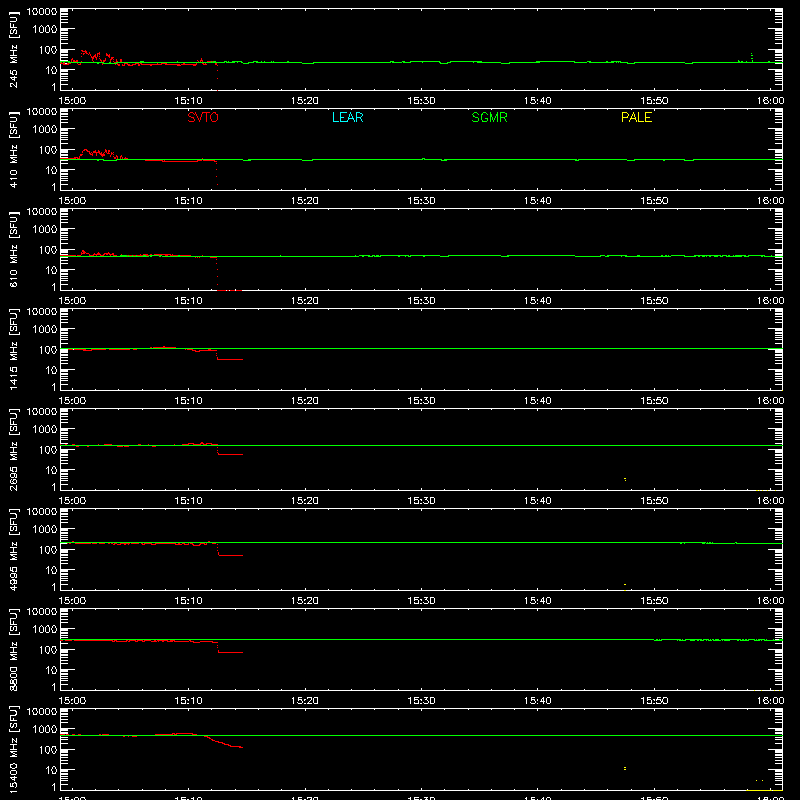The width and height of the screenshot is (800, 800).
Task: Click 15:20 under the 610 MHz plot
Action: point(305,301)
